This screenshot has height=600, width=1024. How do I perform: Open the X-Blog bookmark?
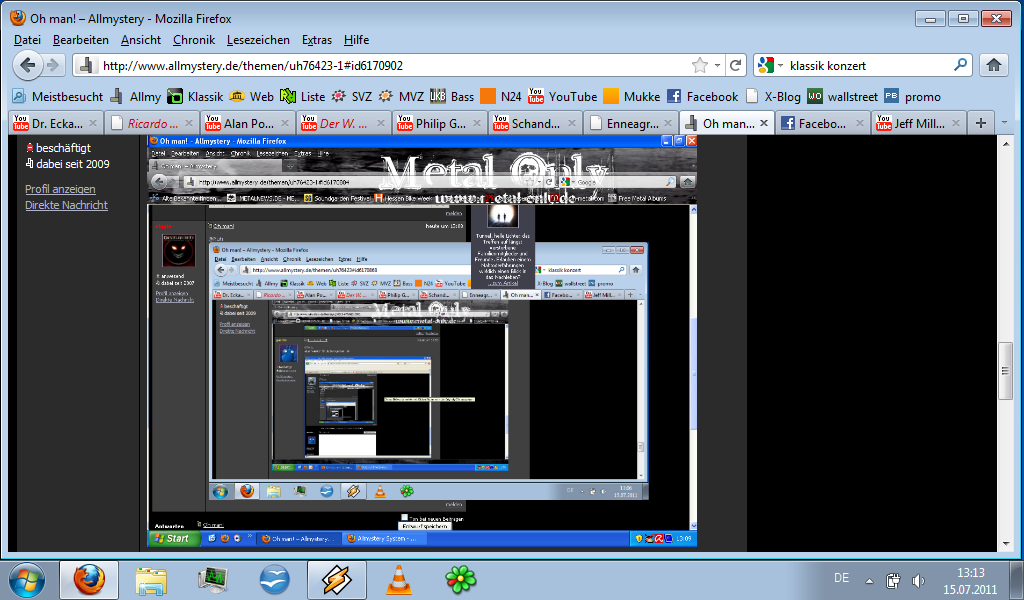[773, 97]
